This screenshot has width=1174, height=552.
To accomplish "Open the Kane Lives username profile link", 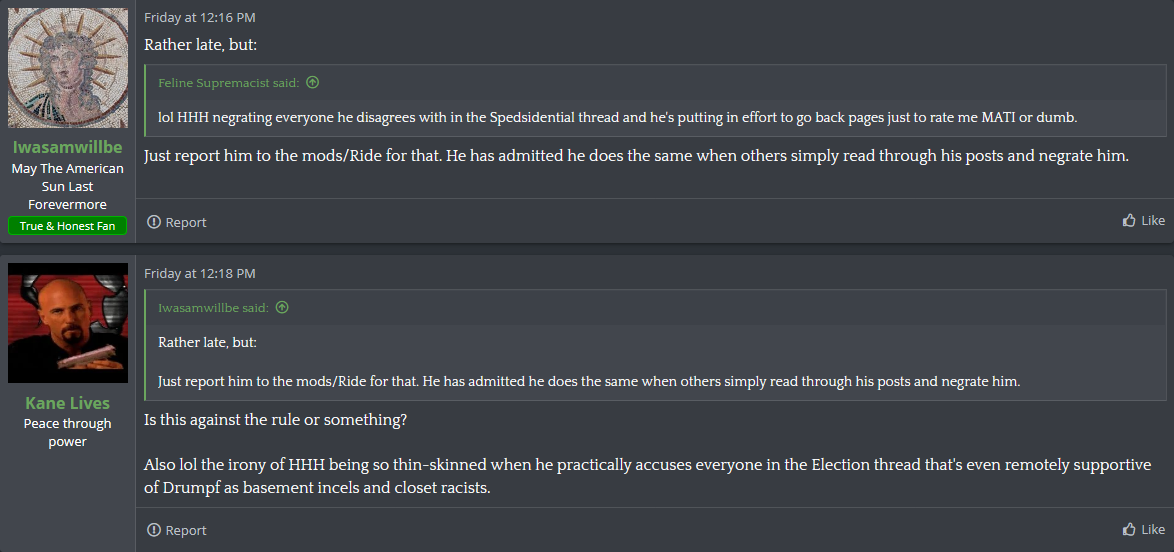I will 67,403.
